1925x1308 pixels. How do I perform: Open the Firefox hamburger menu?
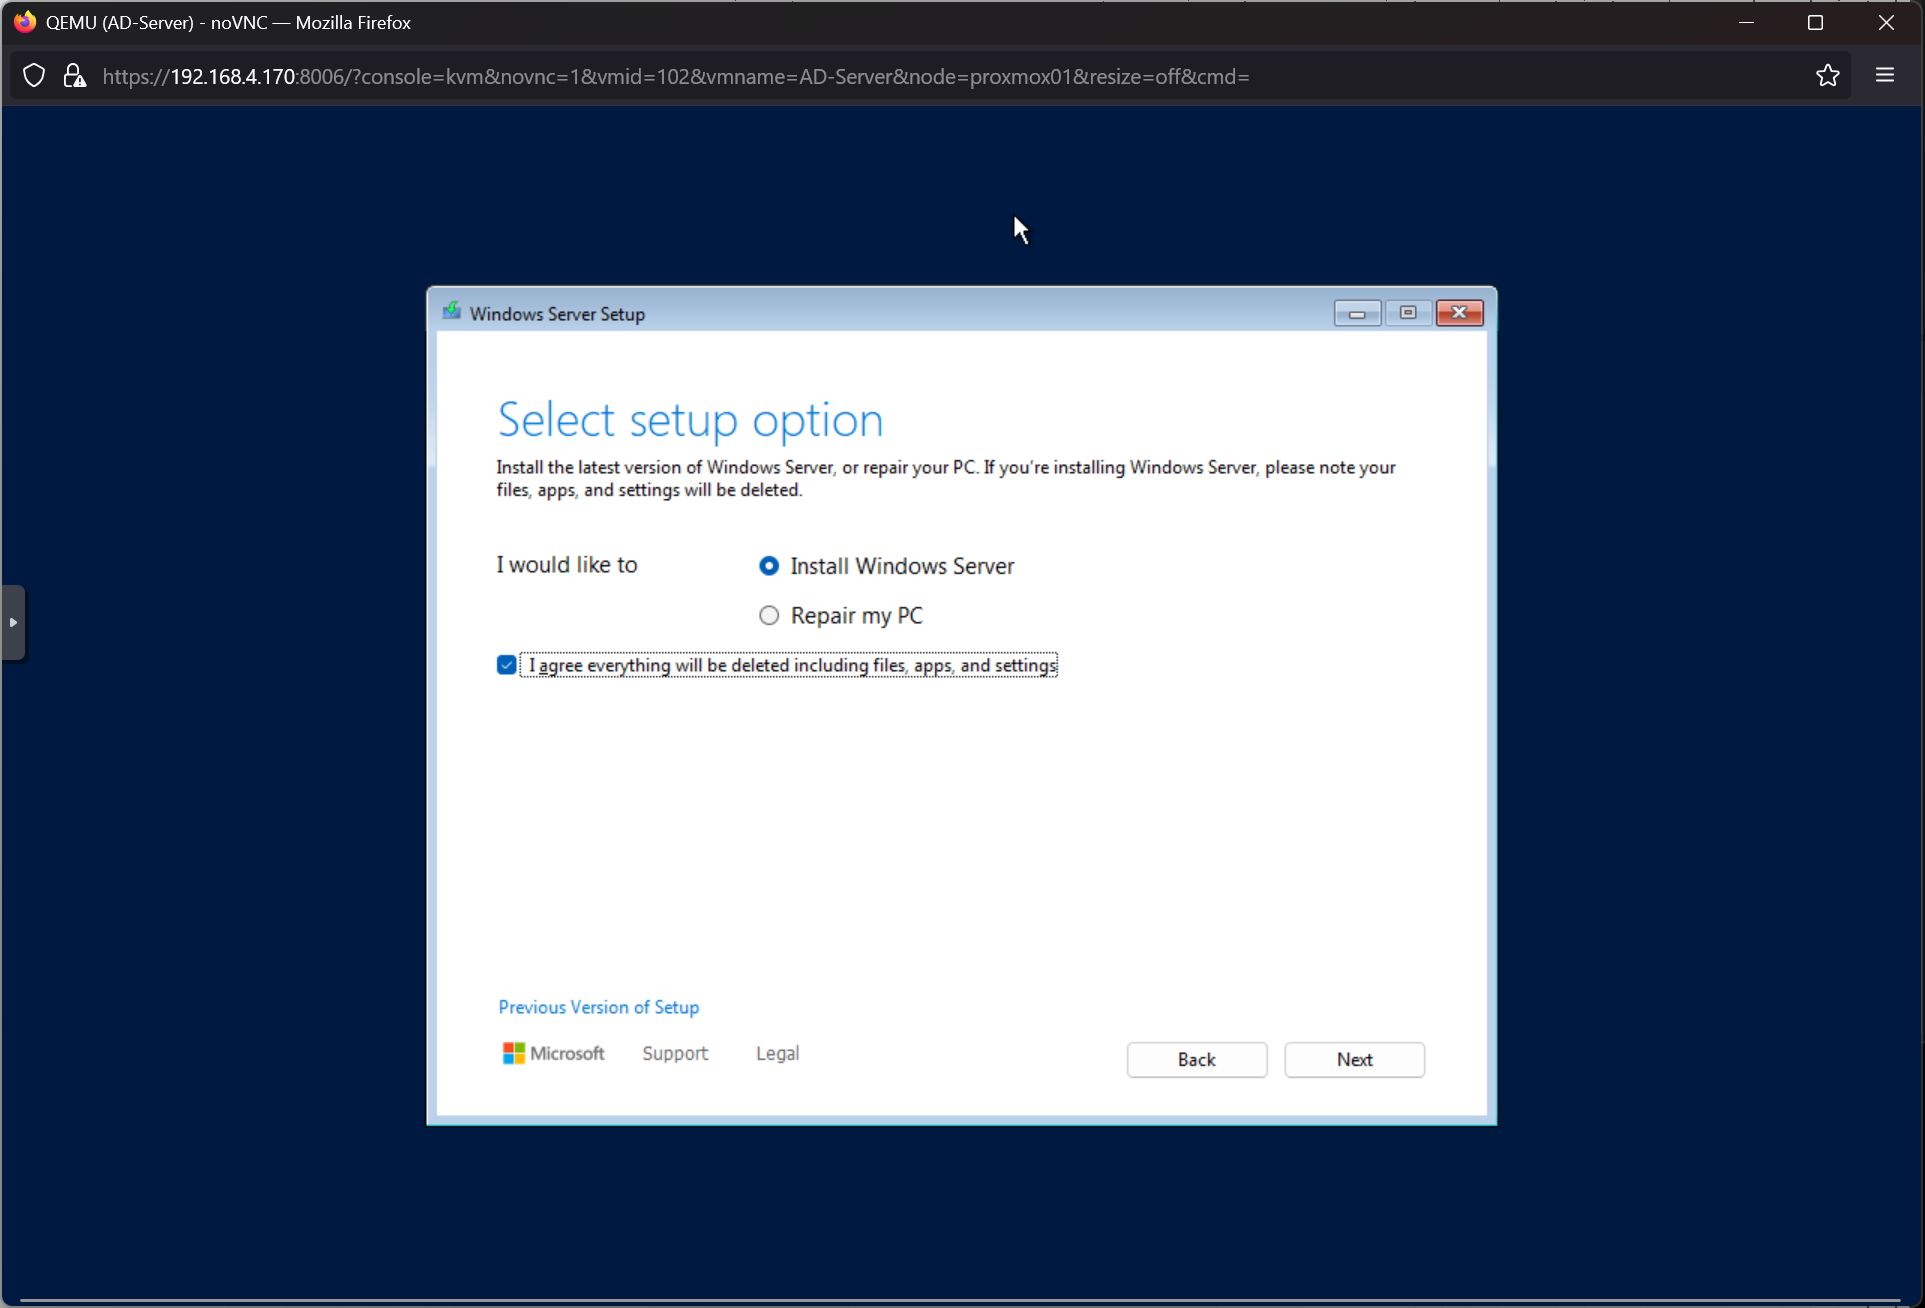[1884, 76]
